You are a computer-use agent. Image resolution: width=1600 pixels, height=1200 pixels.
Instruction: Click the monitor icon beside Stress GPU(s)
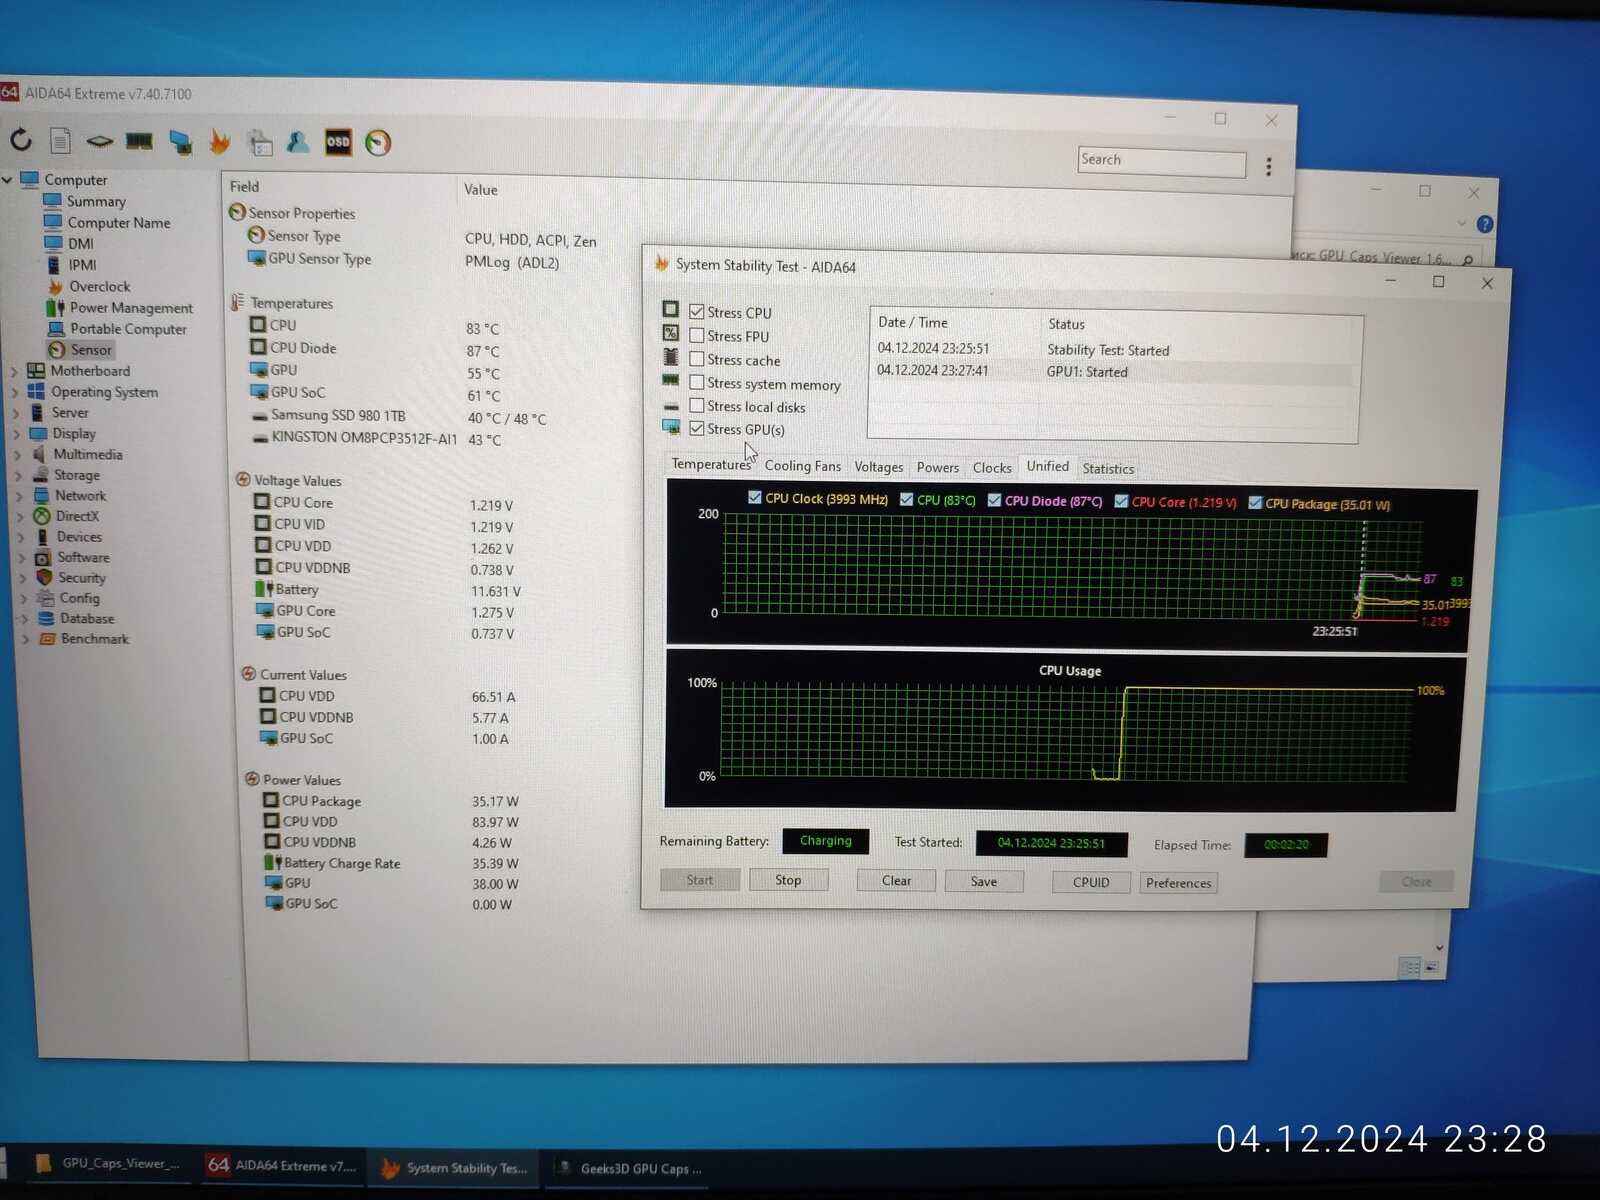[x=670, y=428]
